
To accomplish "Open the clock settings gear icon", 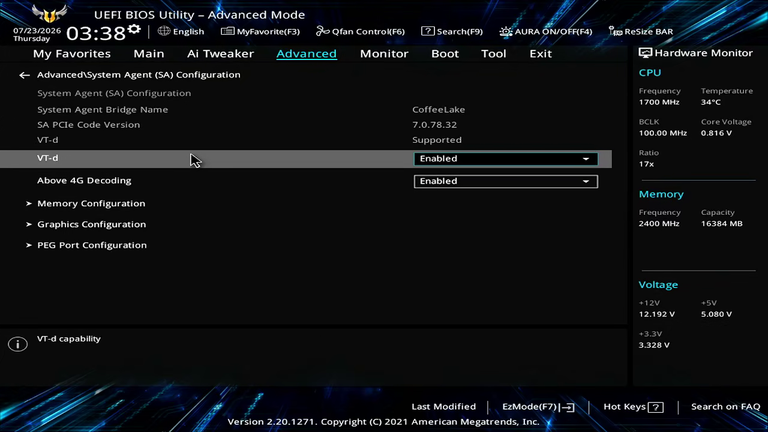I will click(134, 29).
